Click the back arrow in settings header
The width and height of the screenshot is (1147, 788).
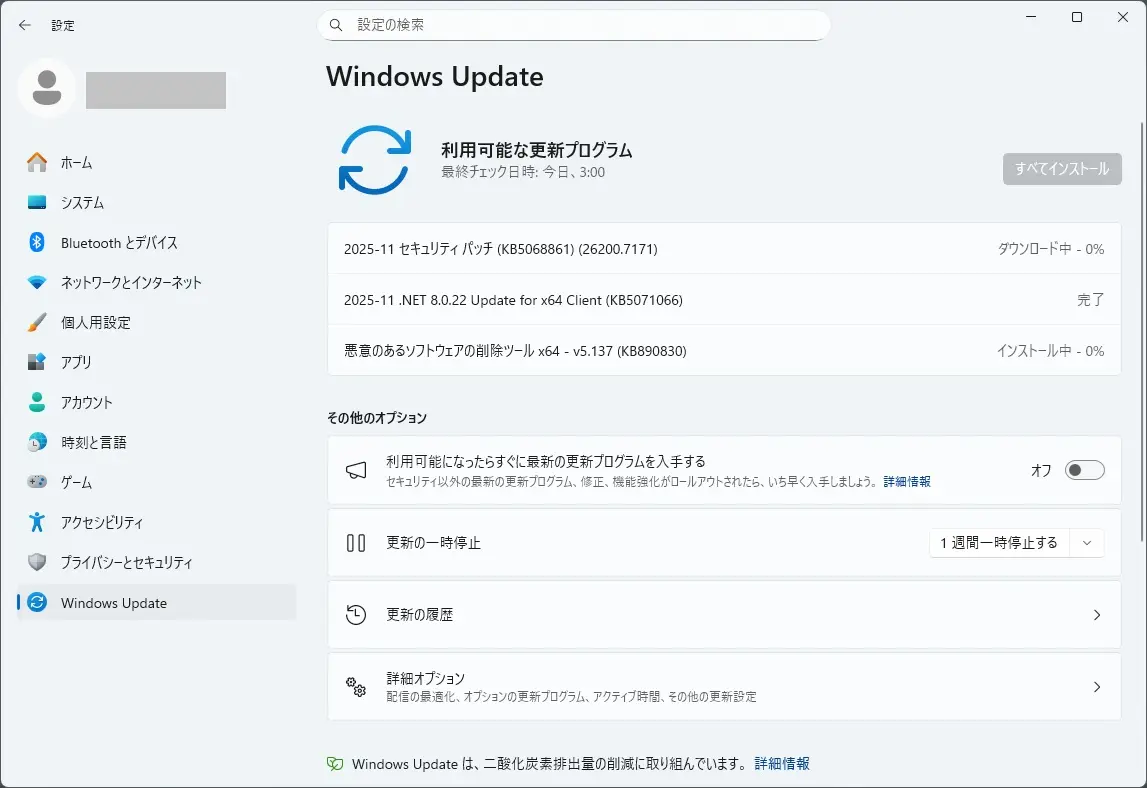pos(25,25)
